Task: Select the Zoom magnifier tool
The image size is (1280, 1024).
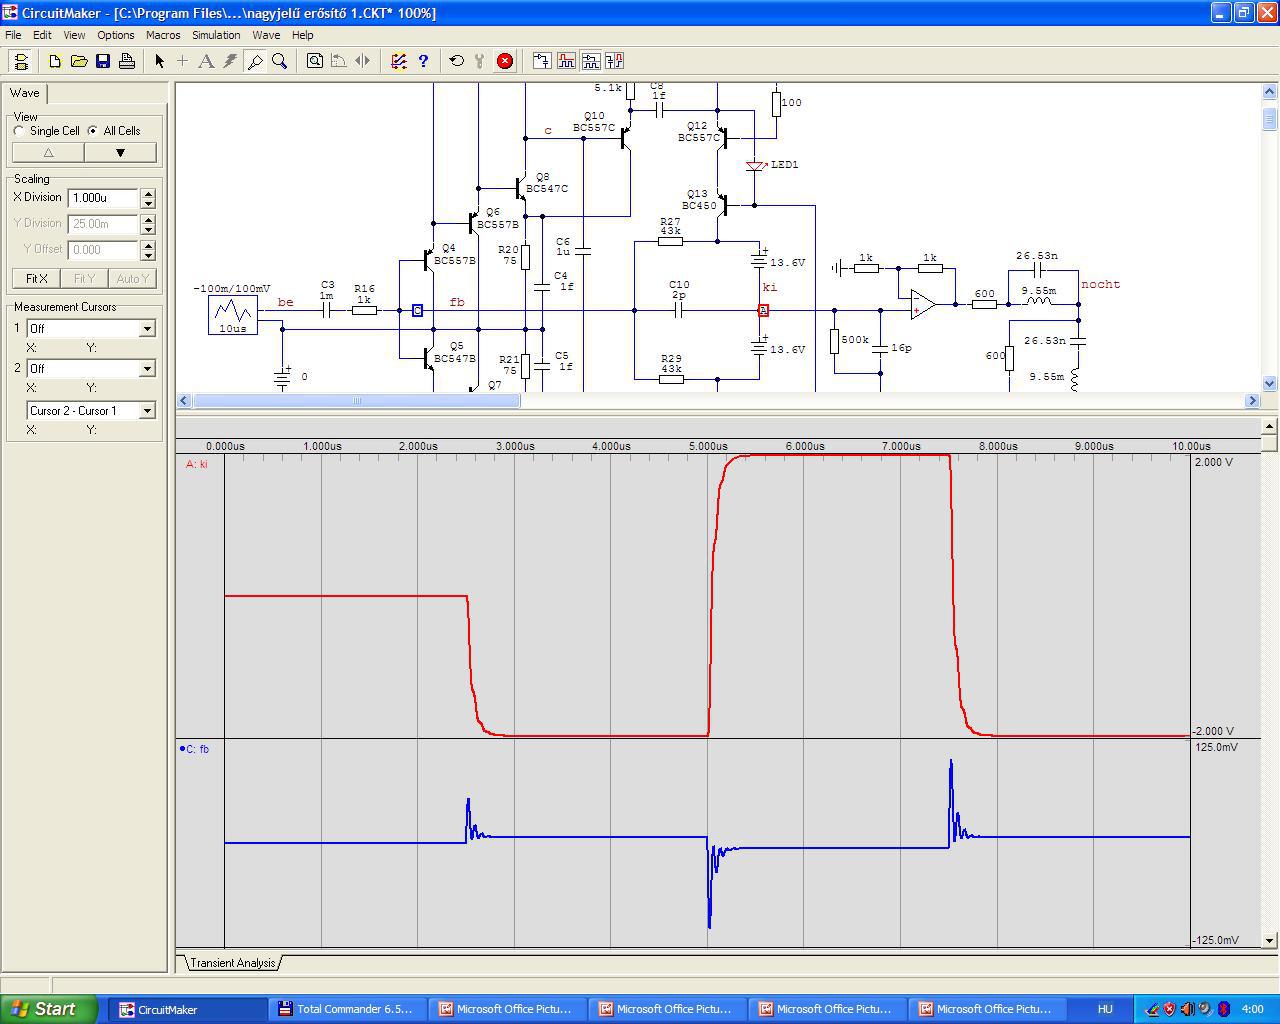Action: pyautogui.click(x=280, y=61)
